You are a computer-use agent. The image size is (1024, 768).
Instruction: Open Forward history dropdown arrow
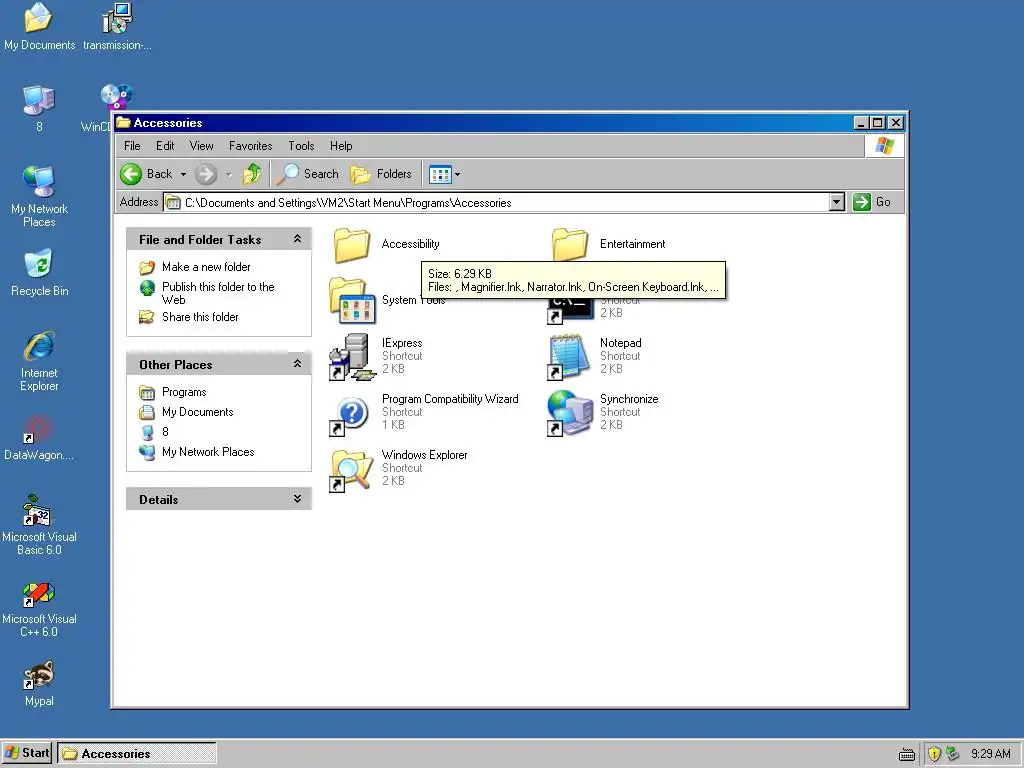tap(229, 174)
